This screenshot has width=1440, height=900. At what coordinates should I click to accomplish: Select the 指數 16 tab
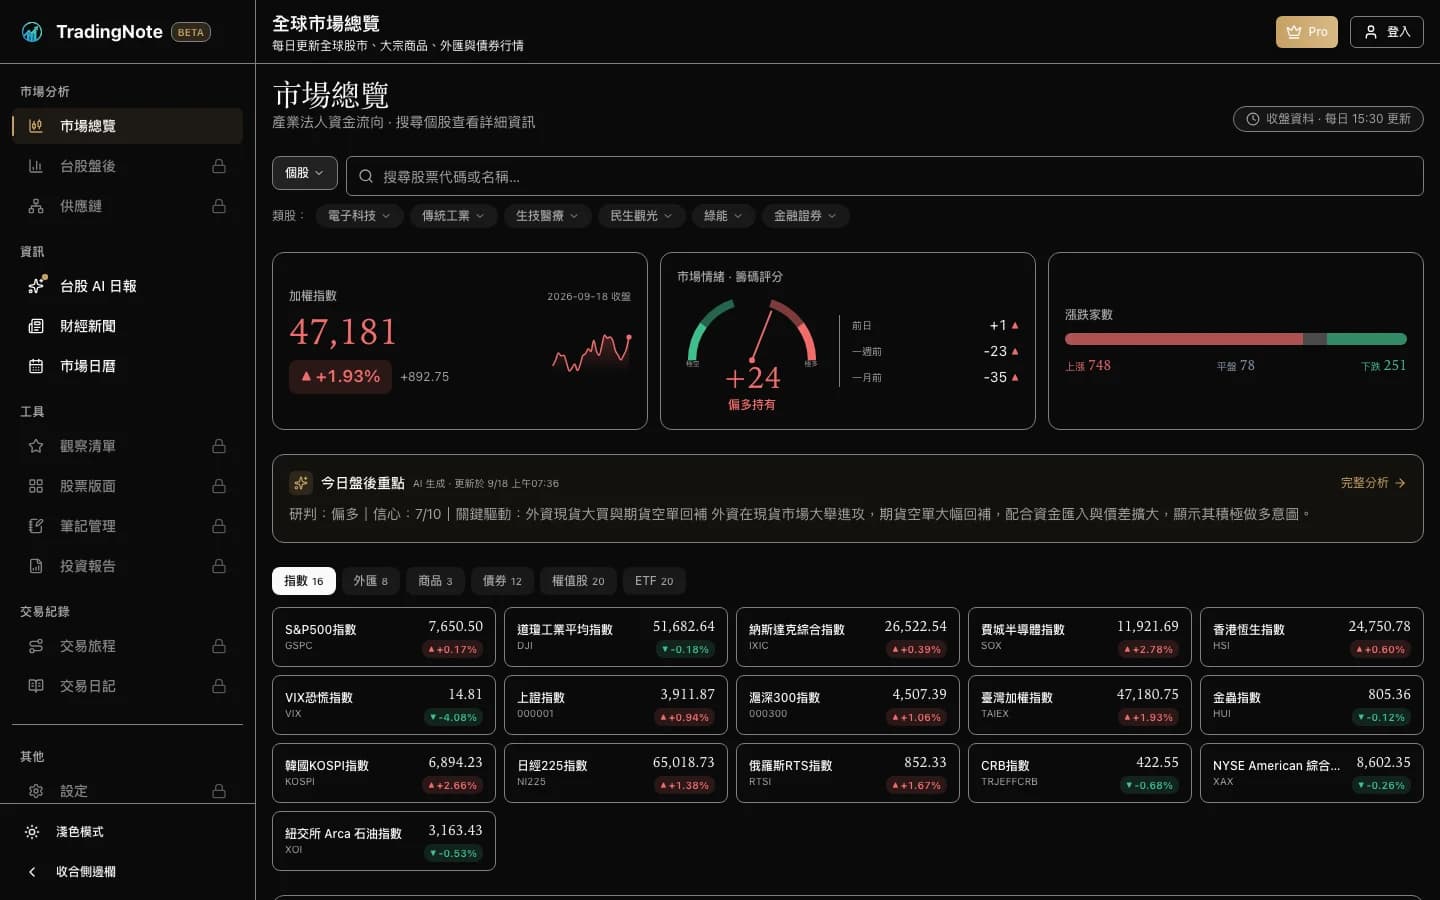click(304, 581)
